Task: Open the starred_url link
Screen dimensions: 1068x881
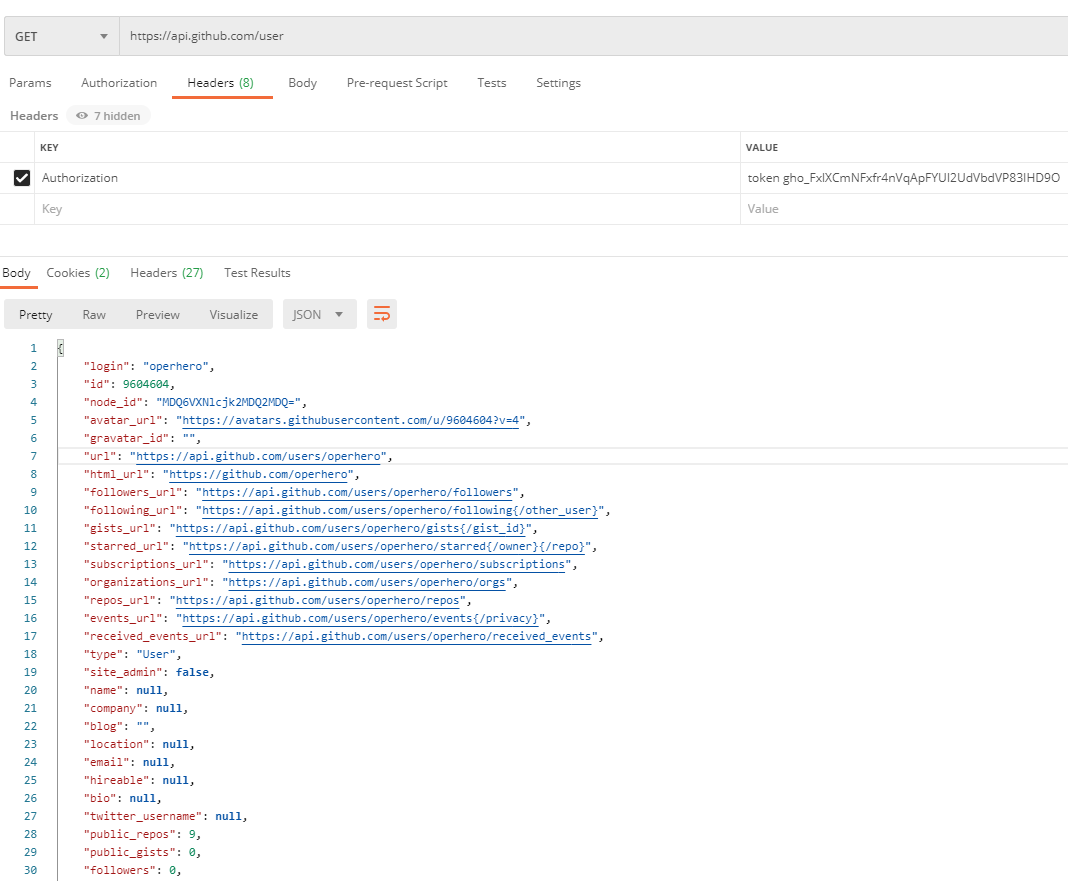Action: pyautogui.click(x=387, y=546)
